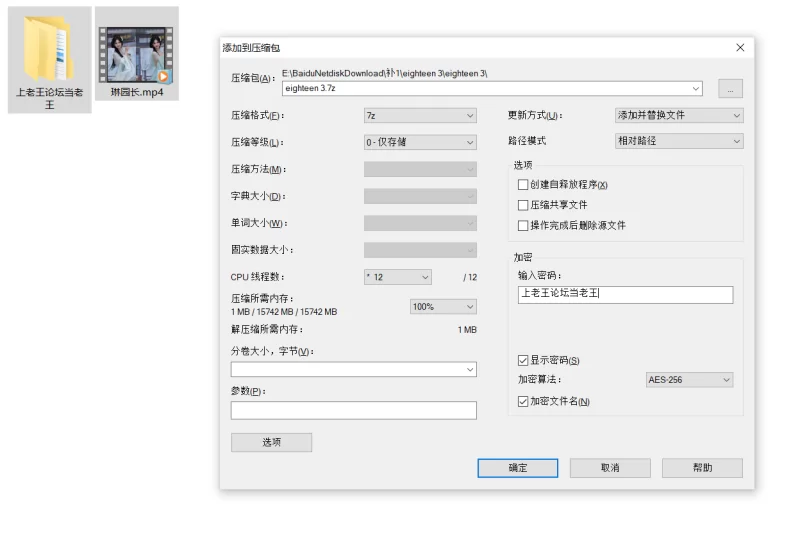Uncheck 显示密码 checkbox

(x=523, y=360)
